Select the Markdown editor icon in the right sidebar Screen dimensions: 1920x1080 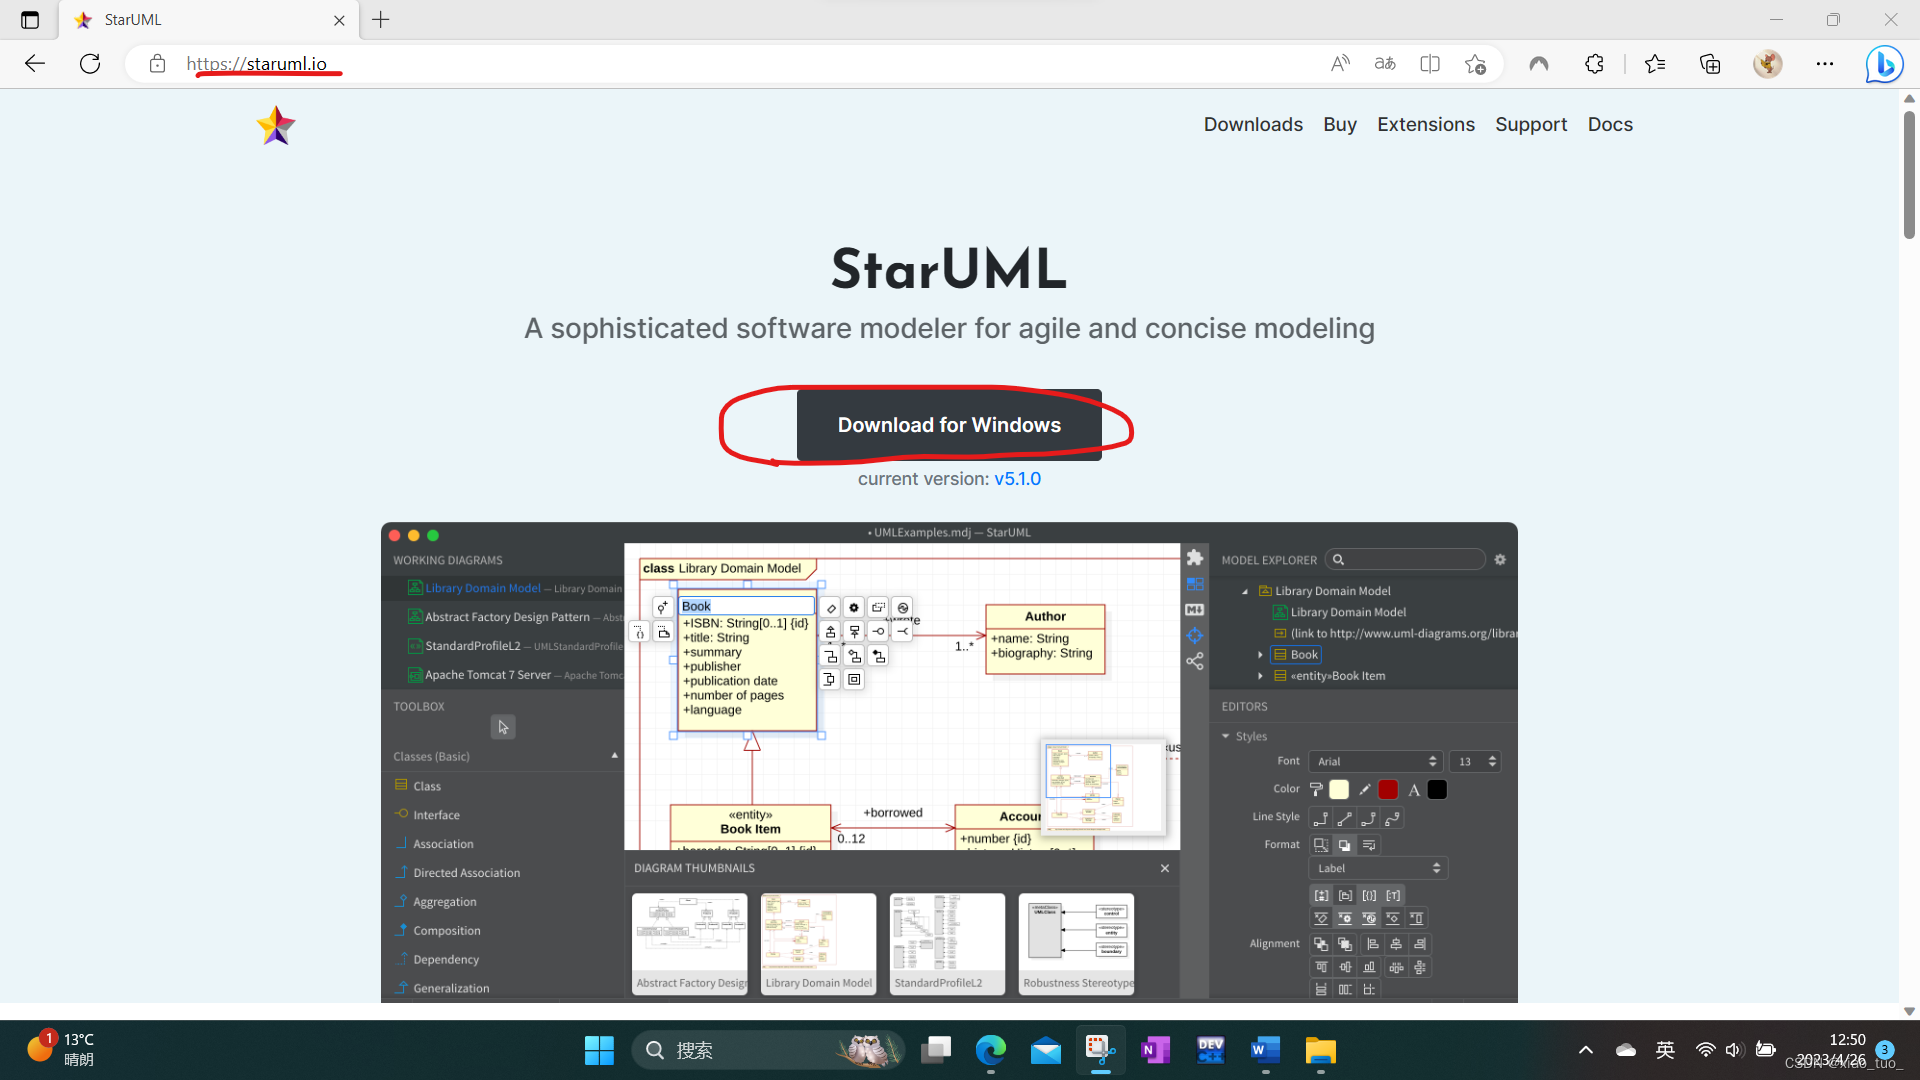tap(1194, 609)
